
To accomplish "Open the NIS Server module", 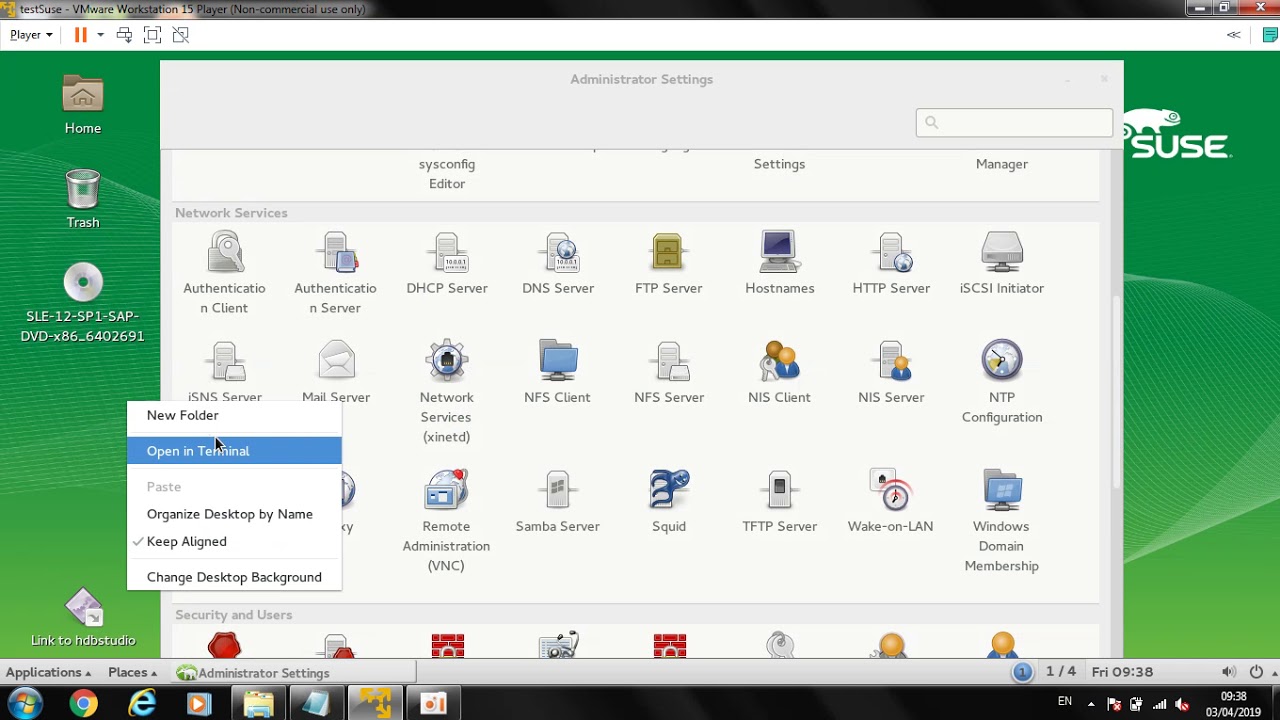I will pos(891,372).
